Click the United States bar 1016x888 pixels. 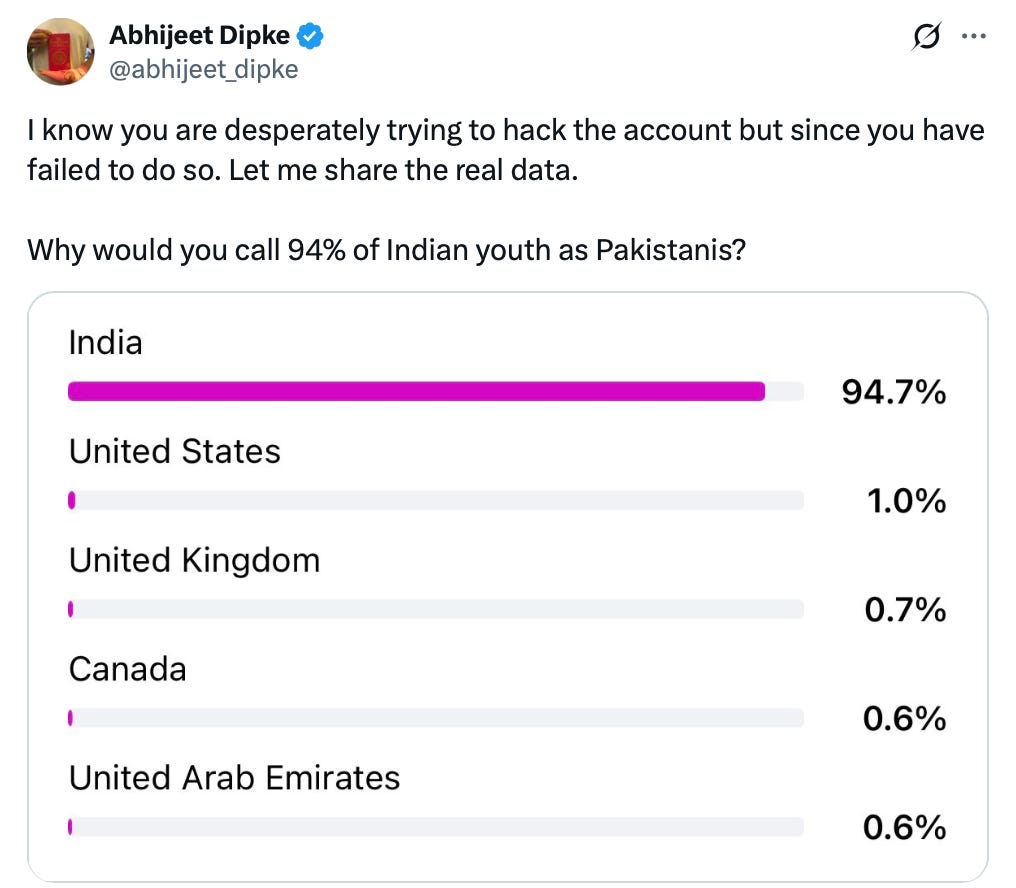pyautogui.click(x=435, y=500)
